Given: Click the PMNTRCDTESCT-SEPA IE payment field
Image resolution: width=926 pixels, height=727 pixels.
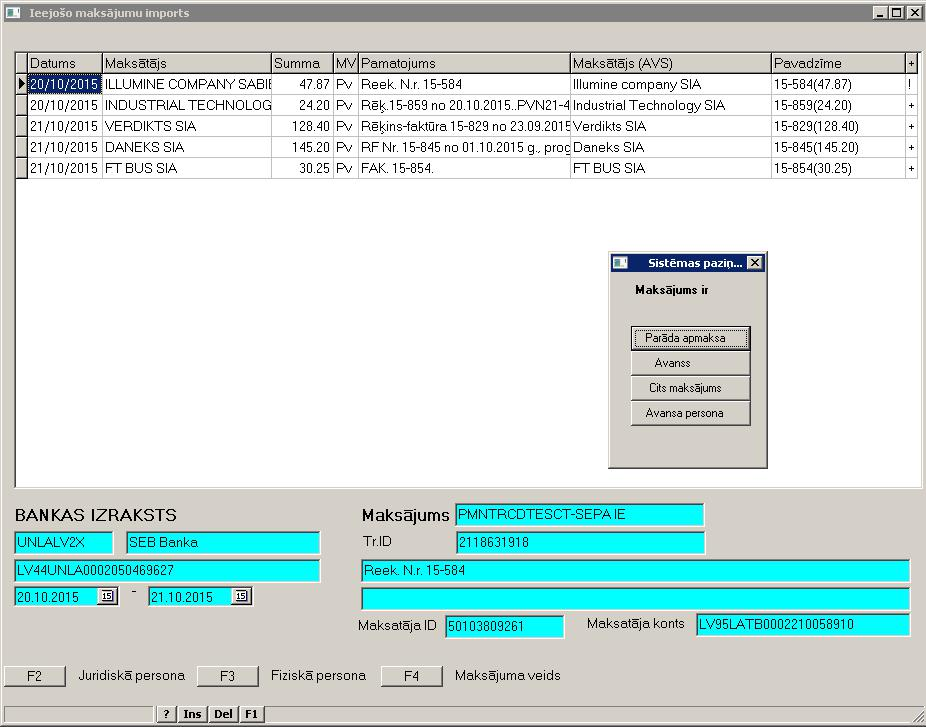Looking at the screenshot, I should pyautogui.click(x=580, y=514).
